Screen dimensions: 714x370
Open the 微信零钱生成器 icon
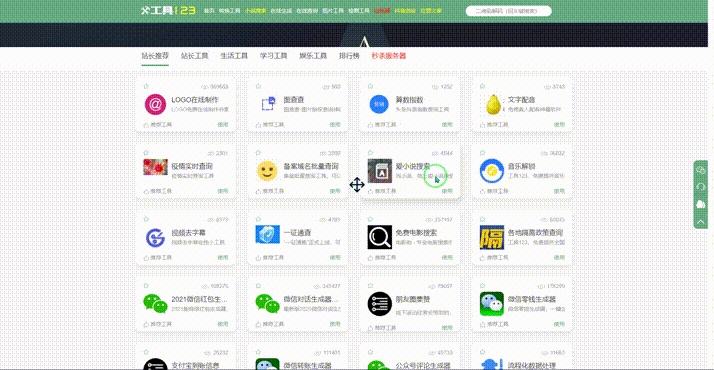pyautogui.click(x=492, y=304)
